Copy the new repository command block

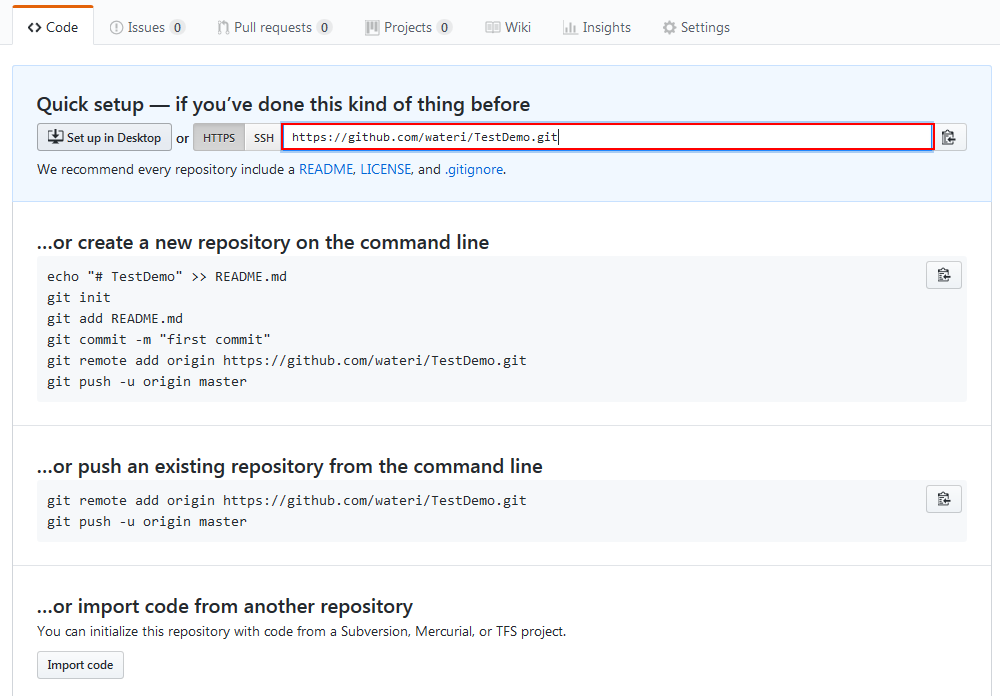(944, 275)
